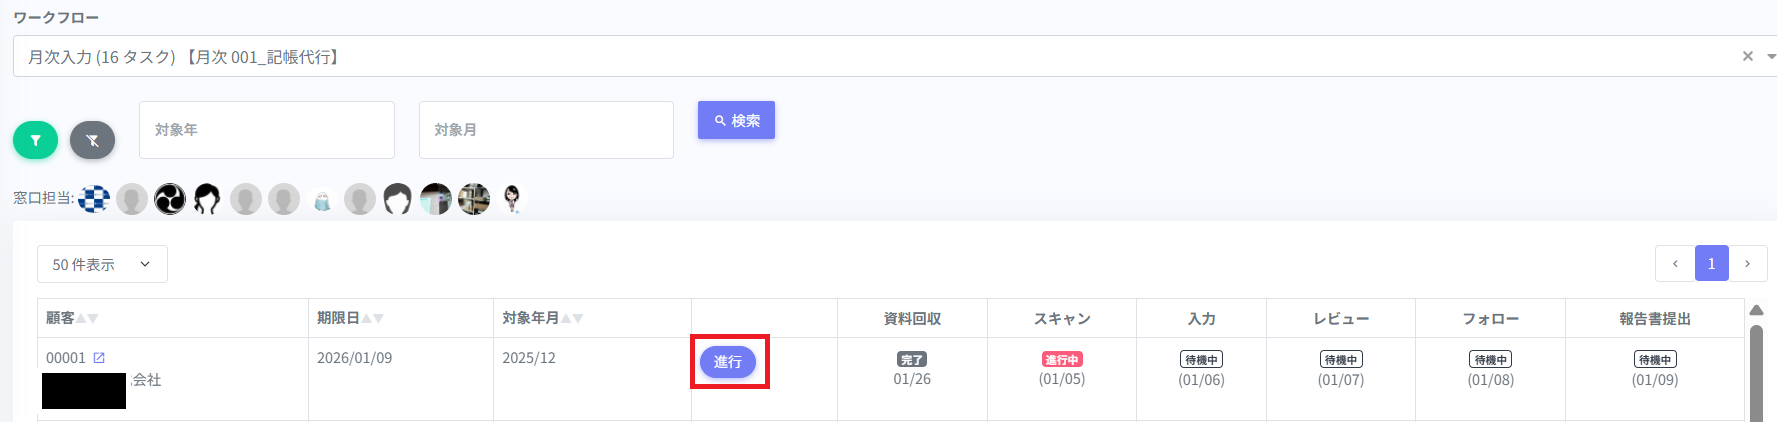Clear filters with the gray filter-off icon
Image resolution: width=1777 pixels, height=422 pixels.
click(x=92, y=140)
